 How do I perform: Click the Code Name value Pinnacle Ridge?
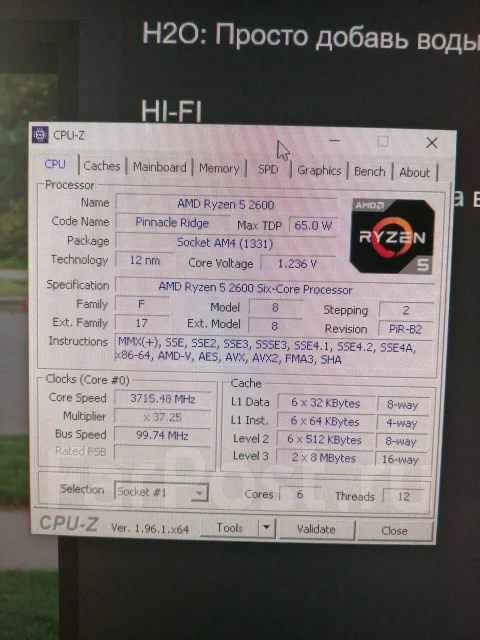pos(172,222)
